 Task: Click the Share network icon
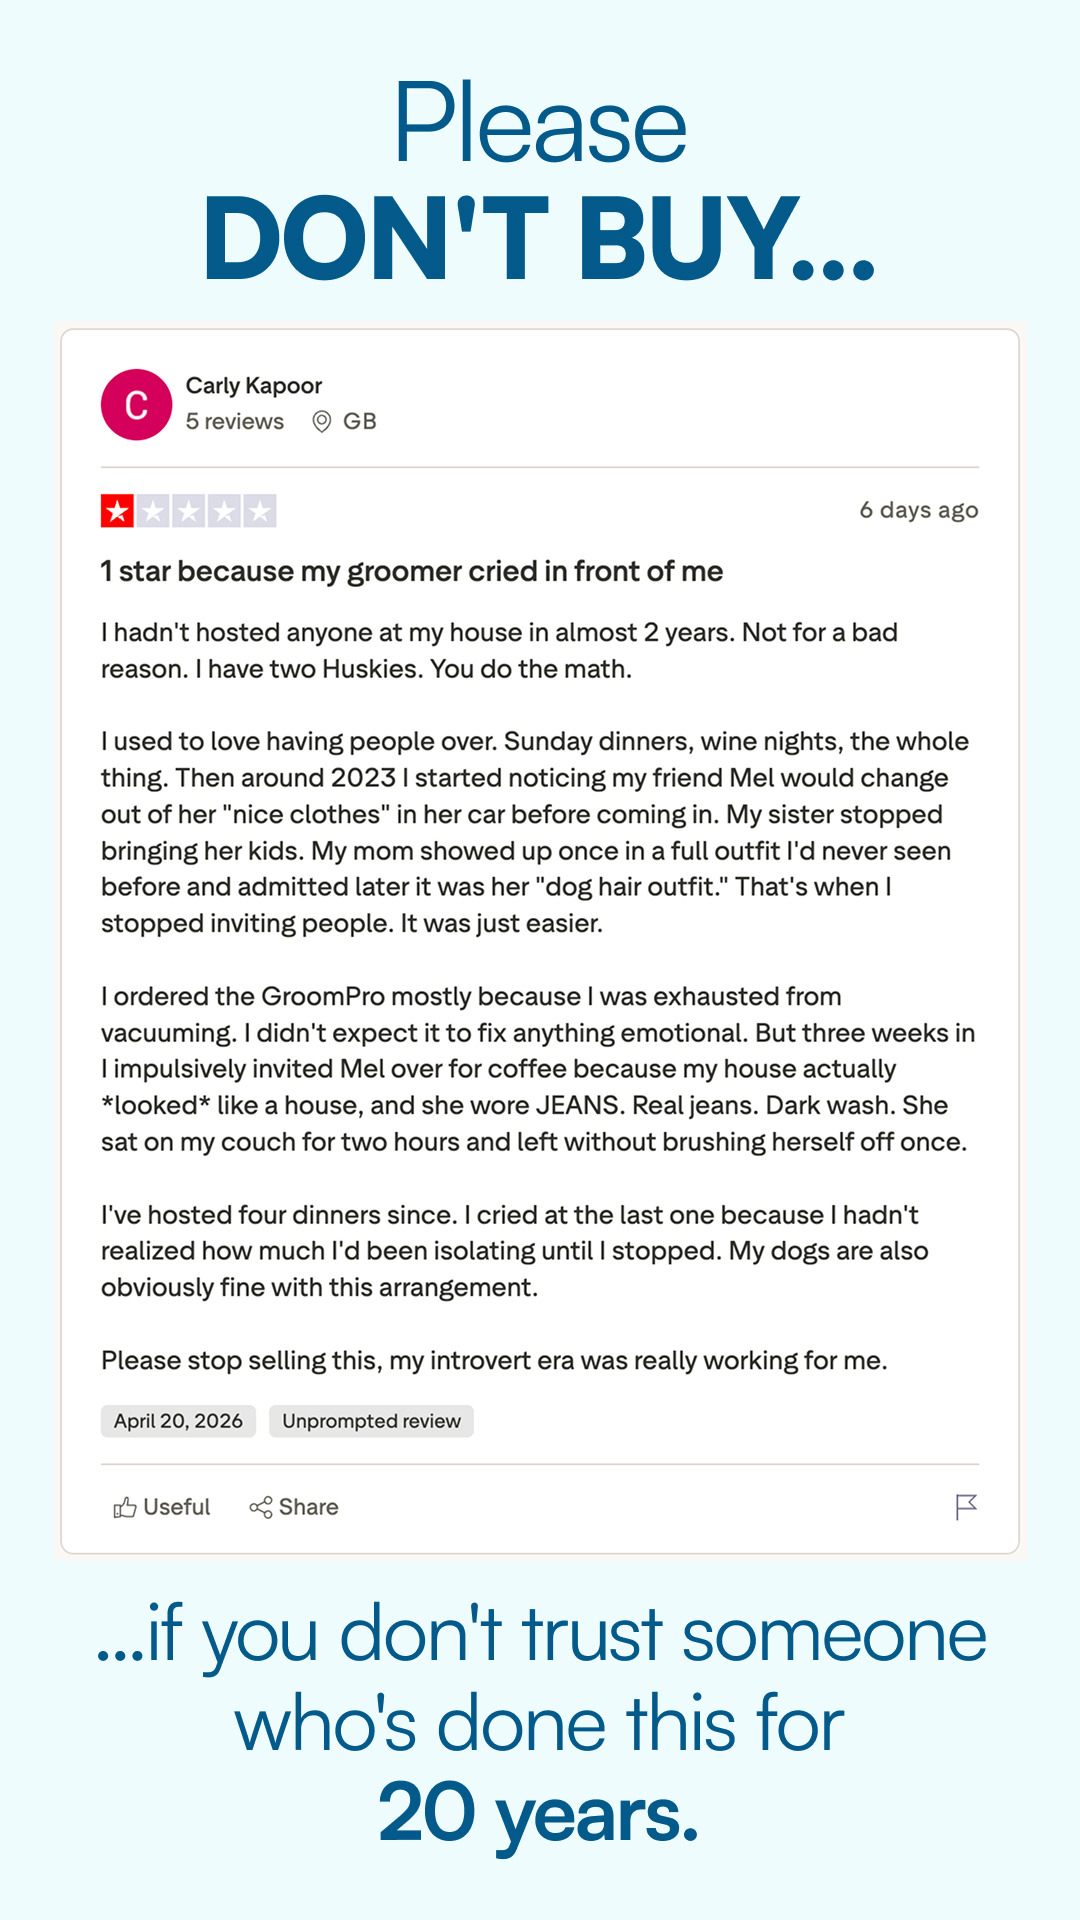261,1507
